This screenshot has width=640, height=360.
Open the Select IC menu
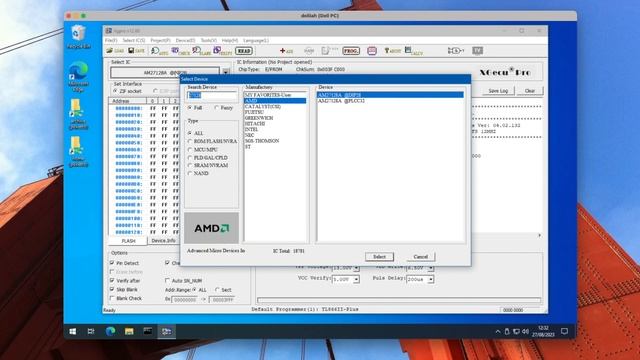[x=134, y=40]
